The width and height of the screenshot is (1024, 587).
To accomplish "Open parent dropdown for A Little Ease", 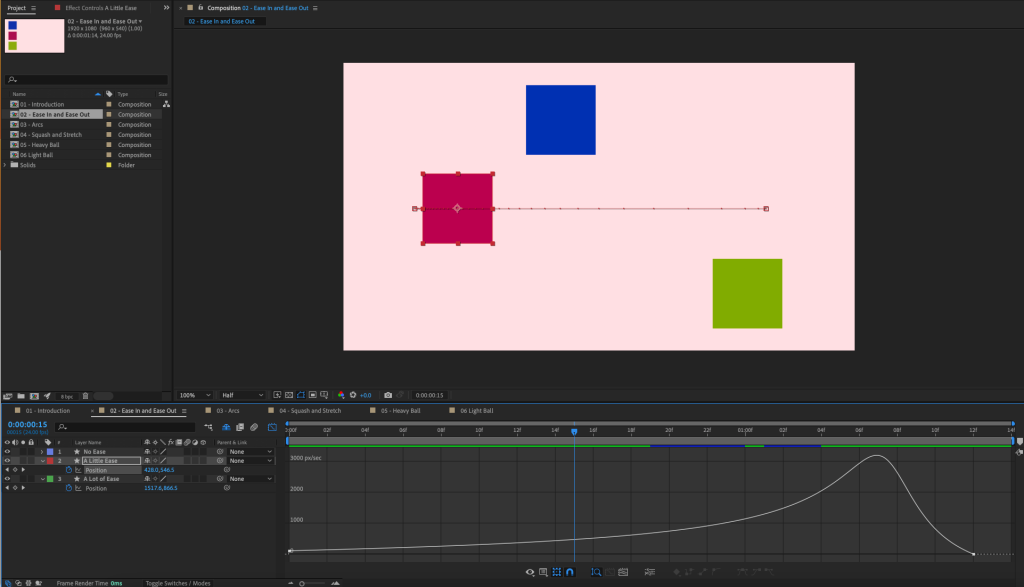I will point(251,461).
